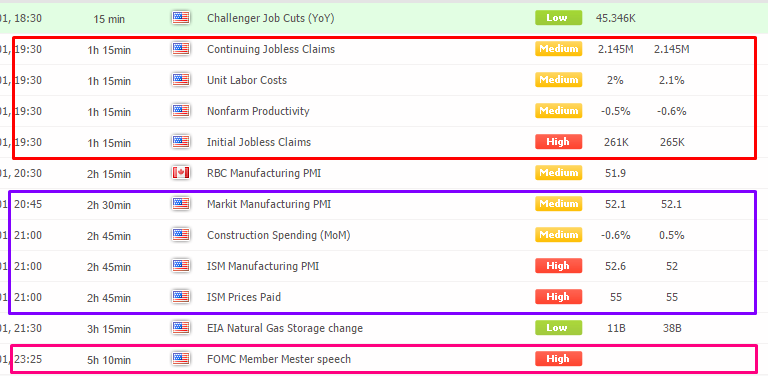This screenshot has height=376, width=768.
Task: Click the Low badge on Challenger Job Cuts
Action: 558,18
